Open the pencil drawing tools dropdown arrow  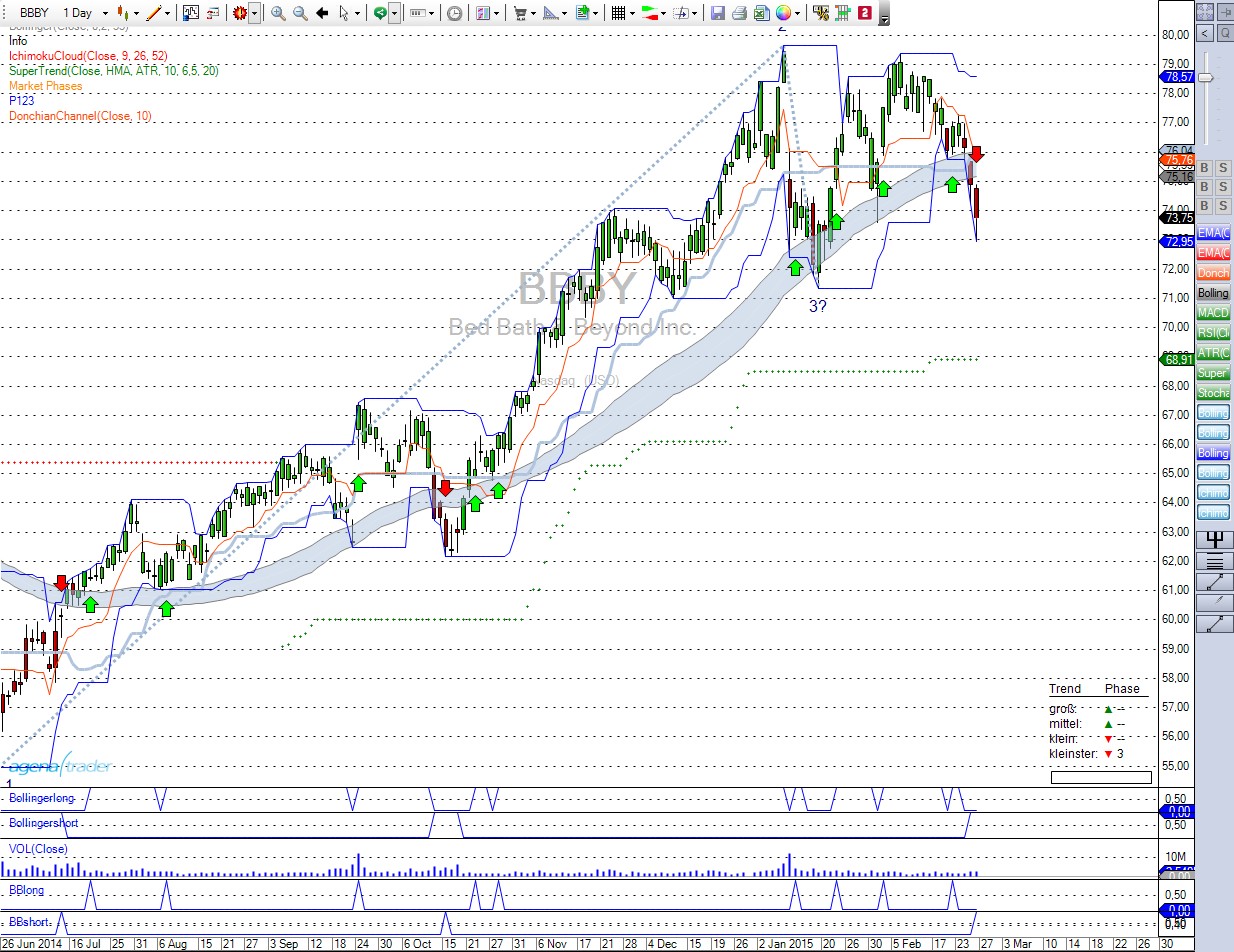(x=167, y=13)
